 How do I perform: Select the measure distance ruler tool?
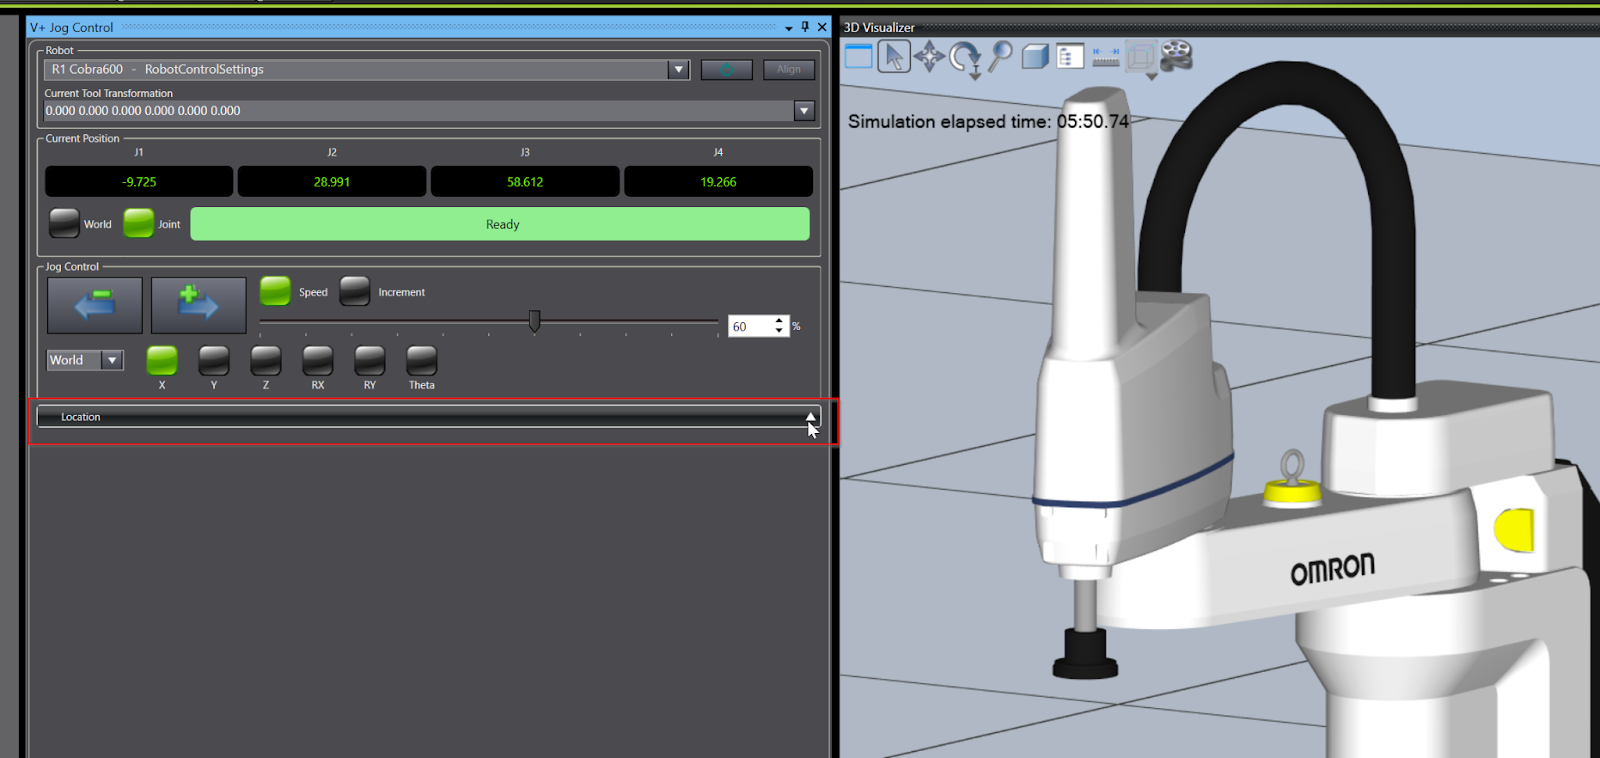tap(1106, 57)
